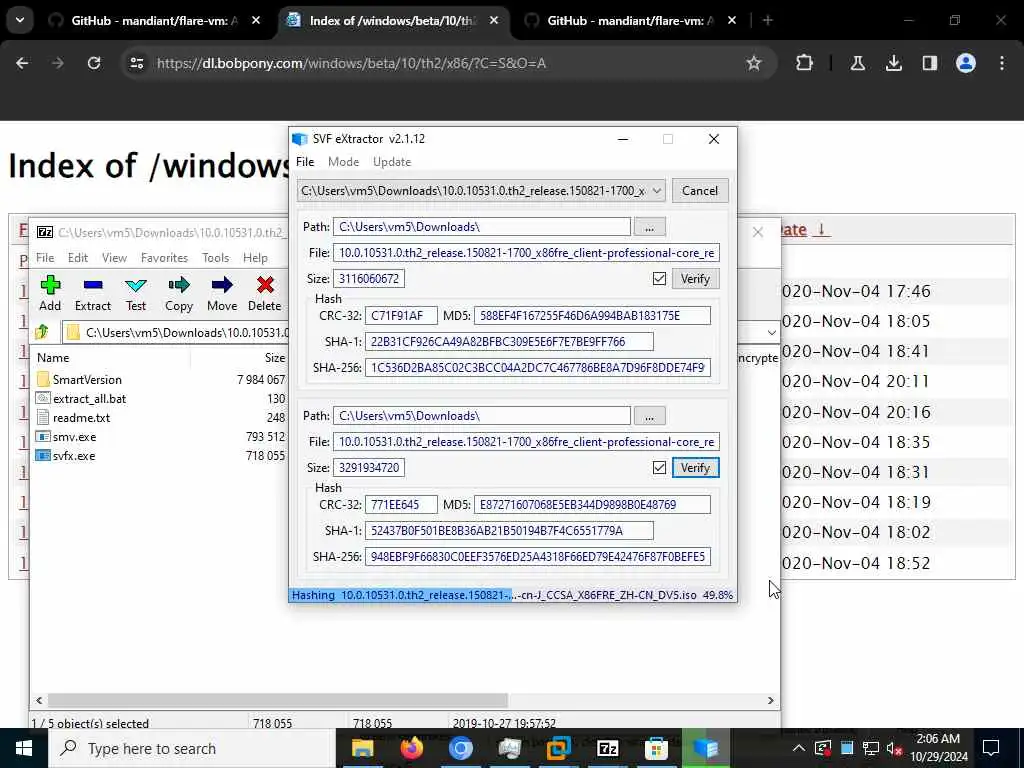Viewport: 1024px width, 768px height.
Task: Expand the SVF file path dropdown
Action: [656, 191]
